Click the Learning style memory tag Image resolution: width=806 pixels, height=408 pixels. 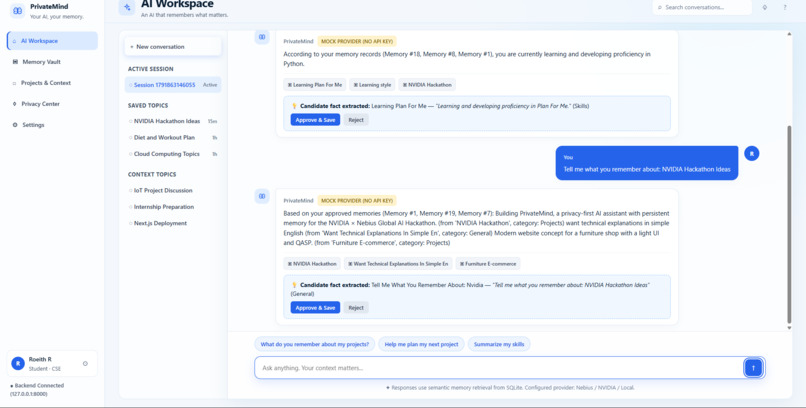coord(373,85)
